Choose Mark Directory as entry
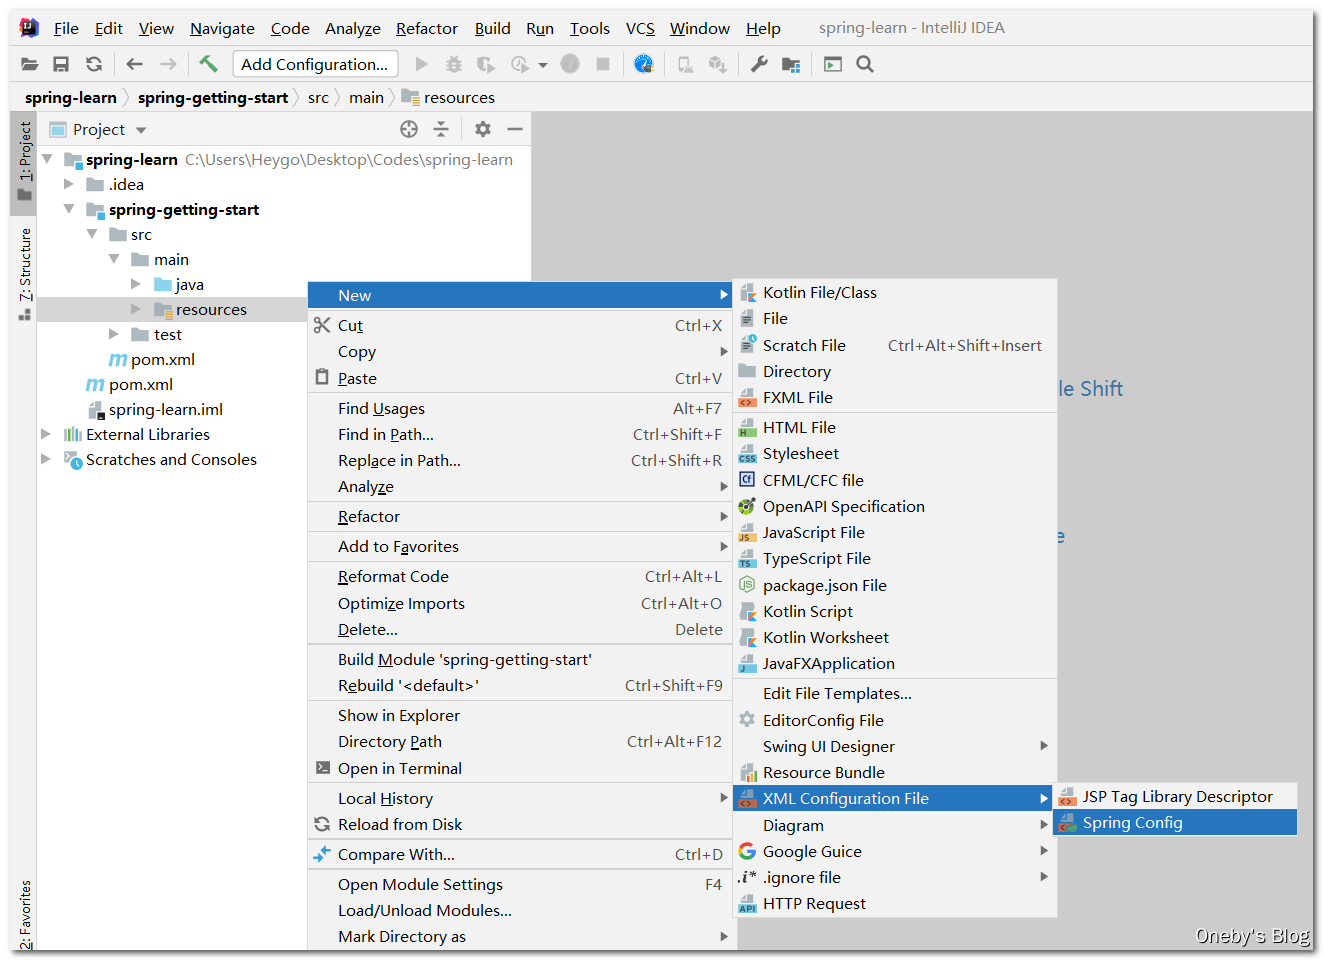 [521, 936]
